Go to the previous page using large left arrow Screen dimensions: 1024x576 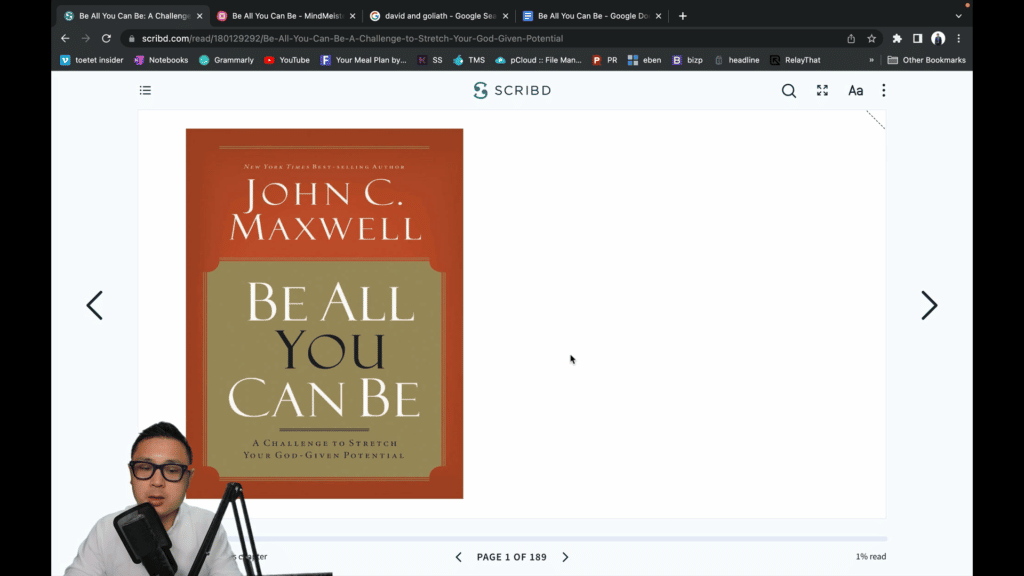pos(95,305)
